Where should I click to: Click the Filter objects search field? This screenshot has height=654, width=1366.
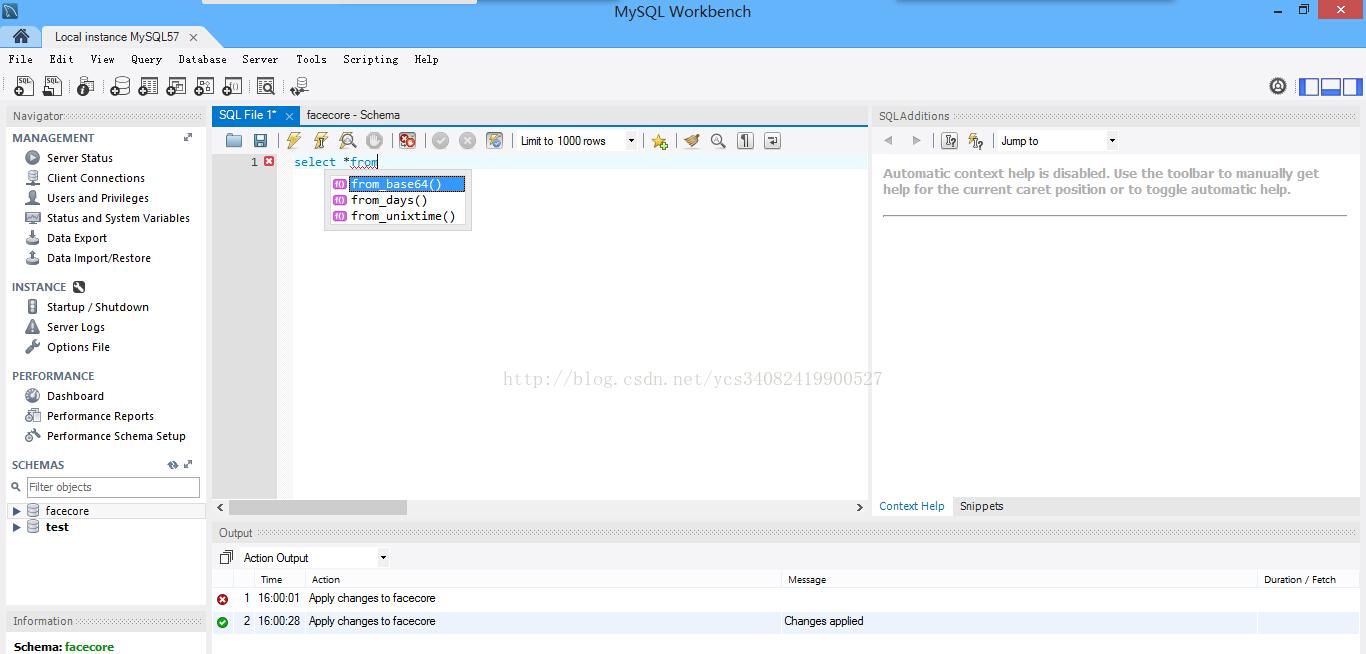click(x=113, y=487)
